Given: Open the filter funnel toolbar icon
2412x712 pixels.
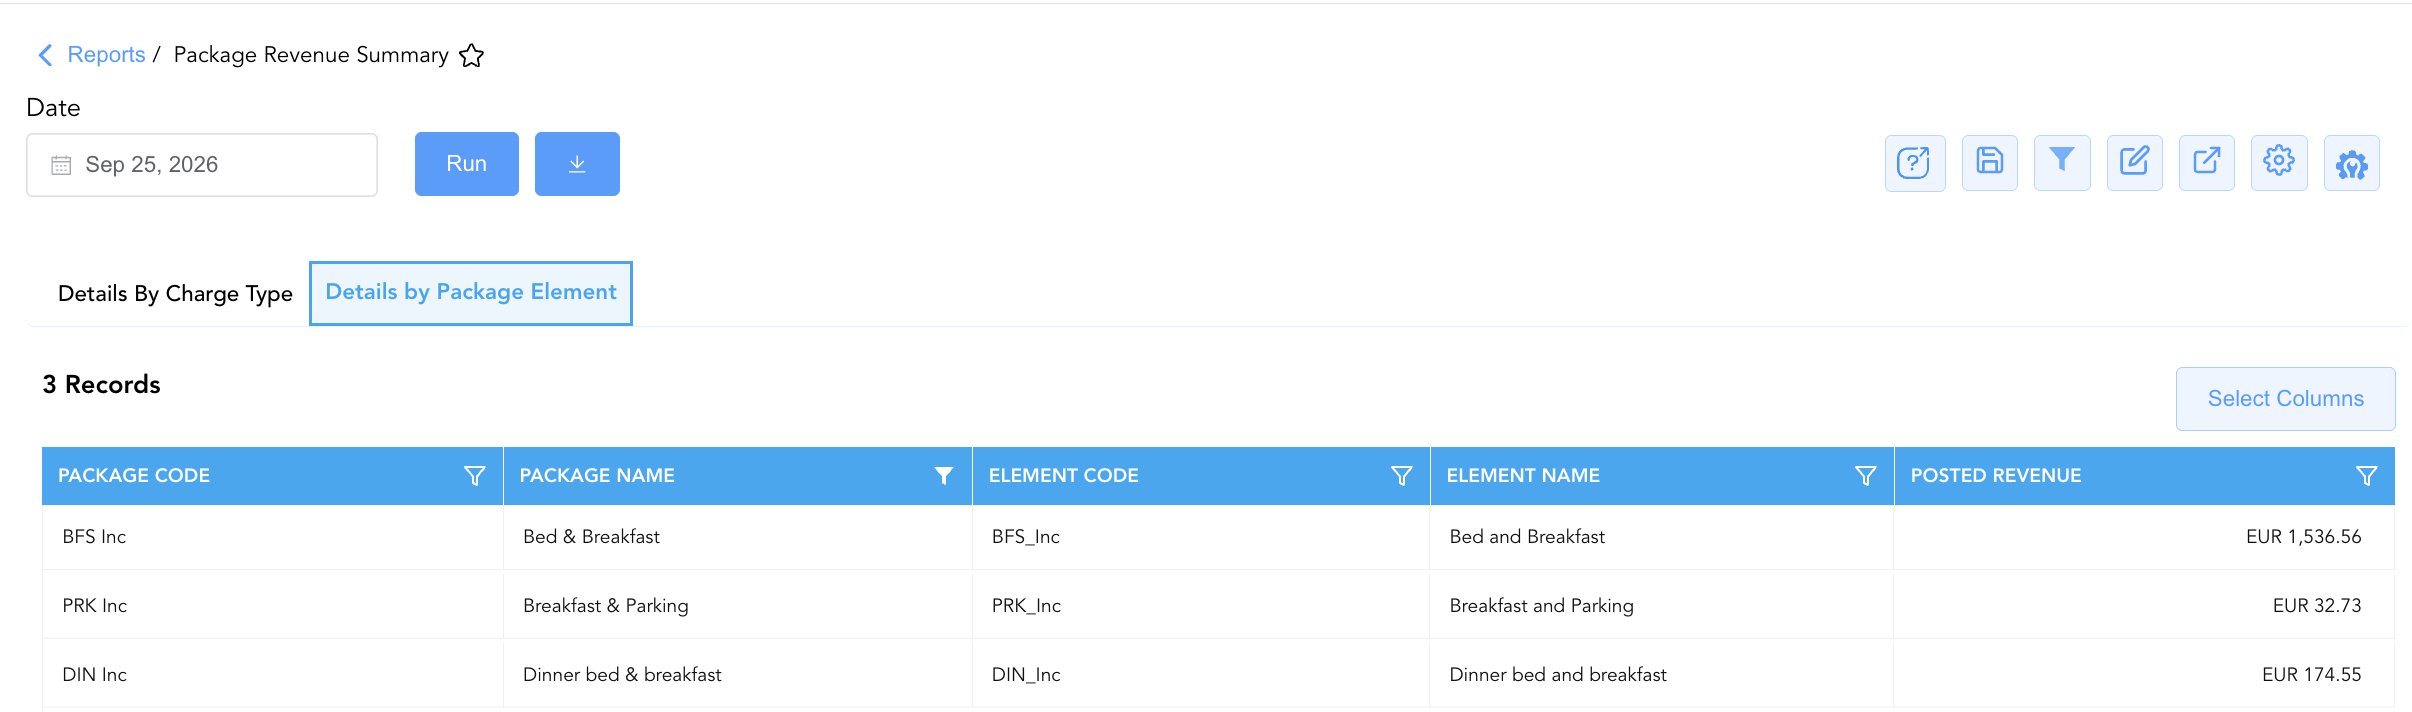Looking at the screenshot, I should click(2061, 162).
